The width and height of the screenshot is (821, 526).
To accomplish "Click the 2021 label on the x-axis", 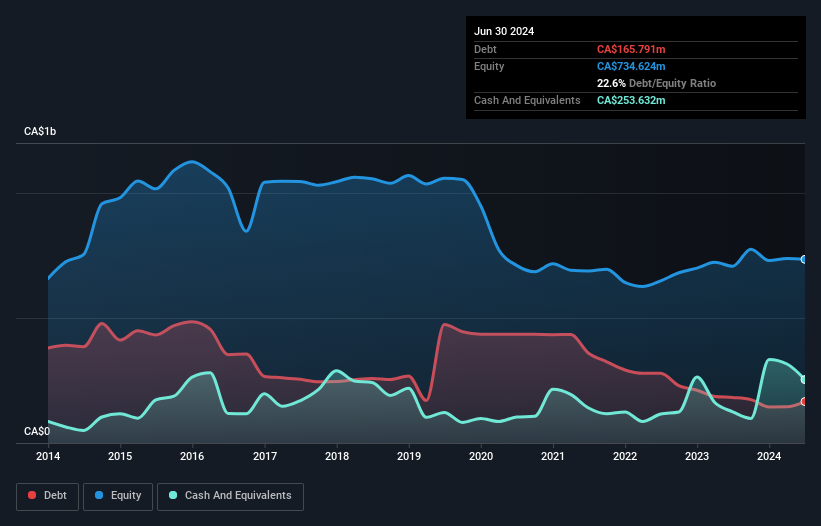I will [553, 456].
